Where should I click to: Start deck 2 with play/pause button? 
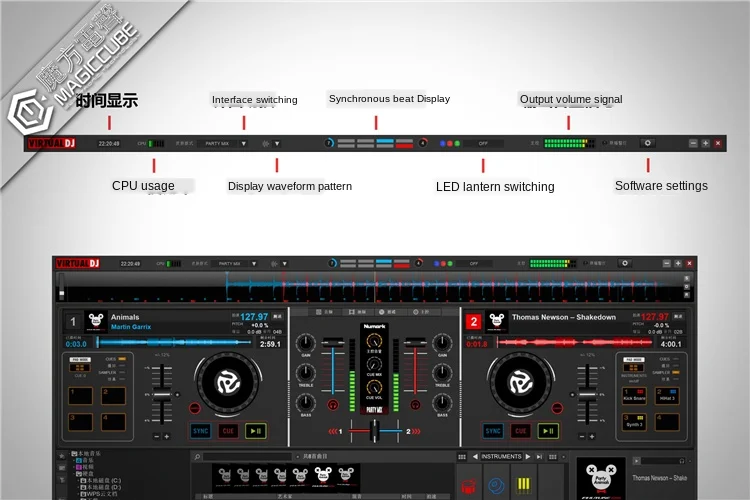coord(548,431)
